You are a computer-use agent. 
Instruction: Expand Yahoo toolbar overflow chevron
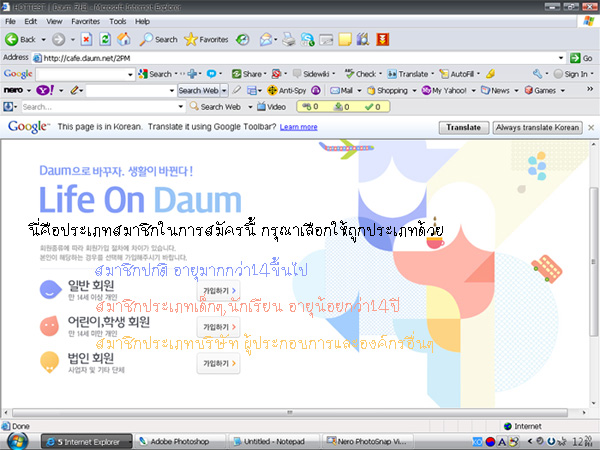pyautogui.click(x=590, y=89)
